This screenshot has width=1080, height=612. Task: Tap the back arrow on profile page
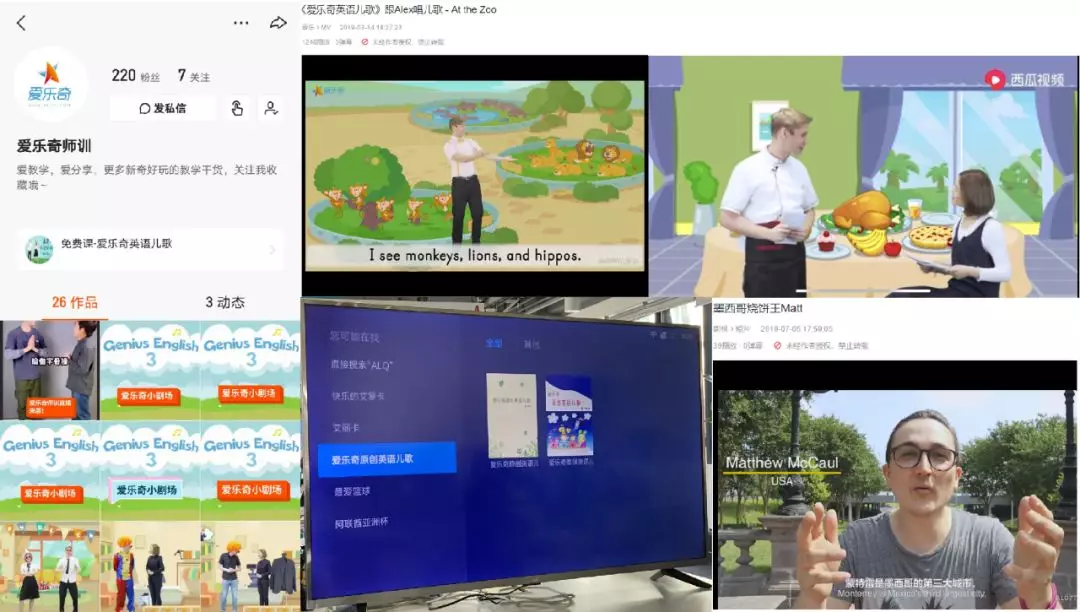tap(21, 23)
